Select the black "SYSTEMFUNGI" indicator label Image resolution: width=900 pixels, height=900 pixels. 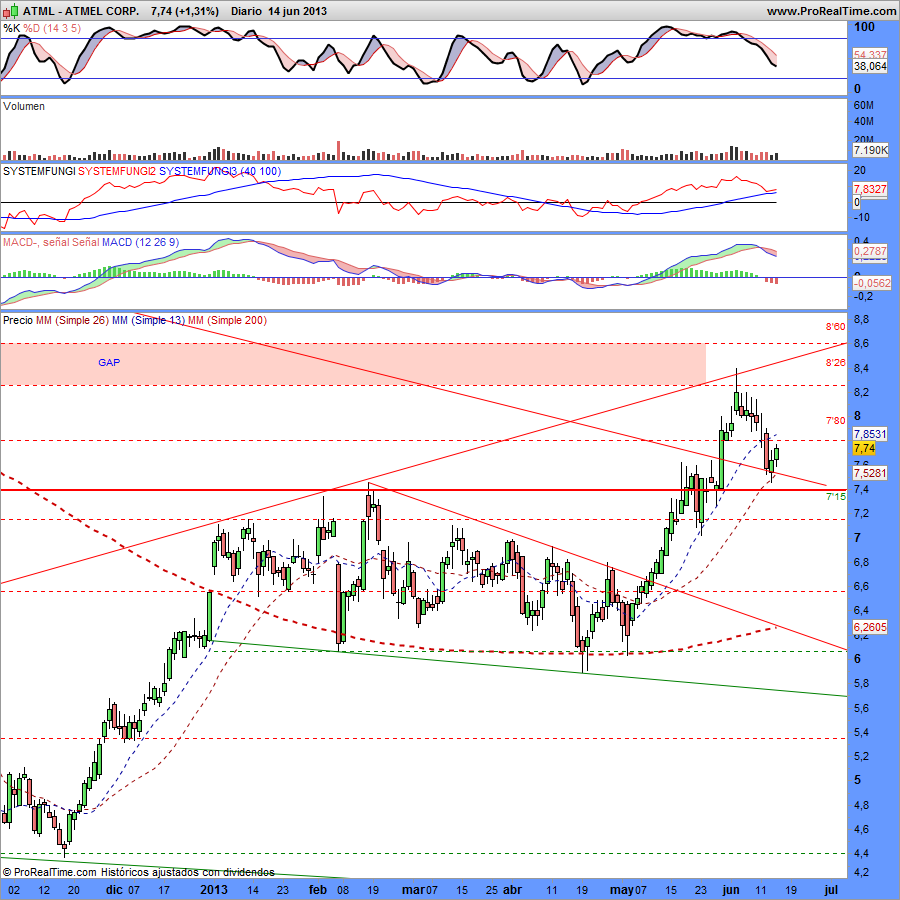(39, 171)
